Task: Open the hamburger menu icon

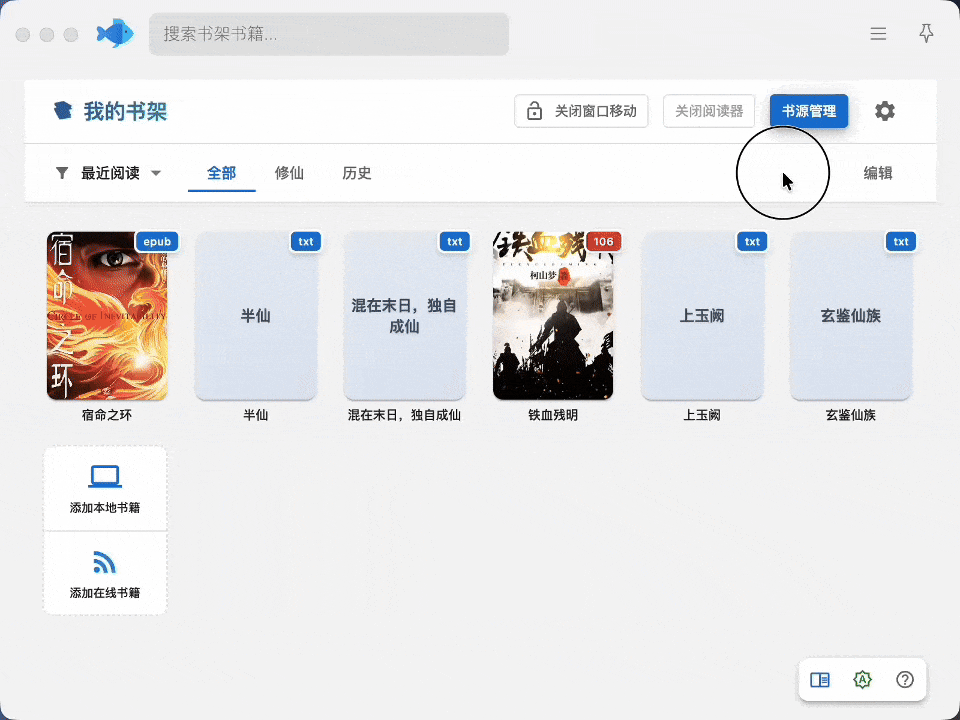Action: point(878,34)
